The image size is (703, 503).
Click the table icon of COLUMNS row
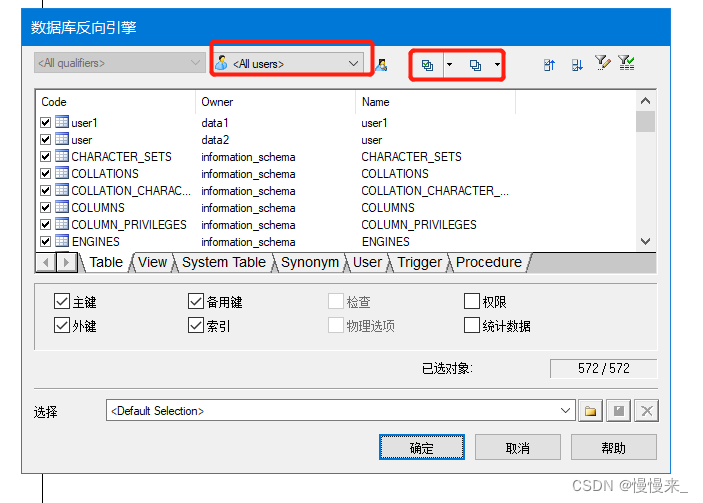coord(62,207)
